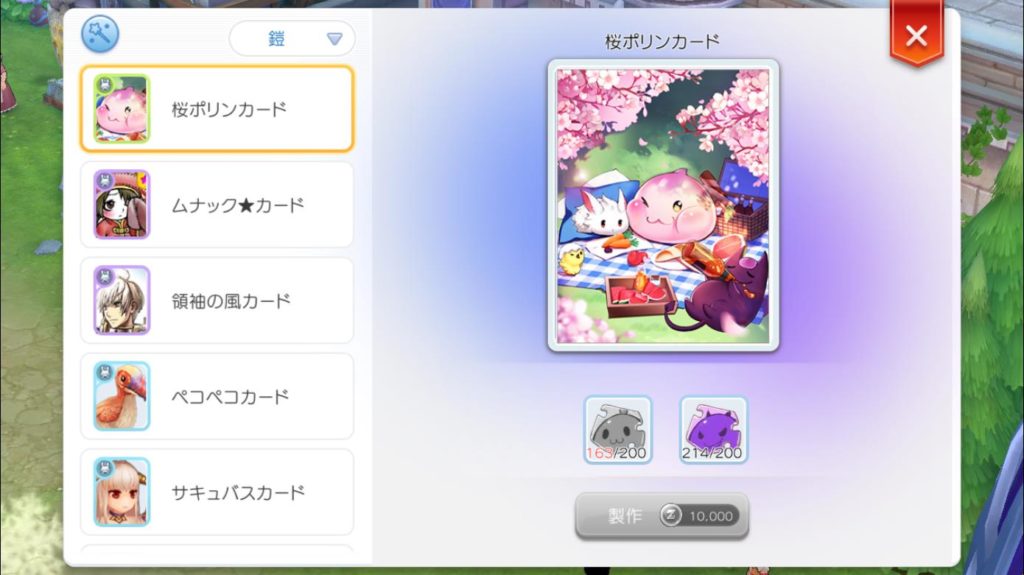The image size is (1024, 575).
Task: Click the Succubus card portrait icon
Action: coord(121,492)
